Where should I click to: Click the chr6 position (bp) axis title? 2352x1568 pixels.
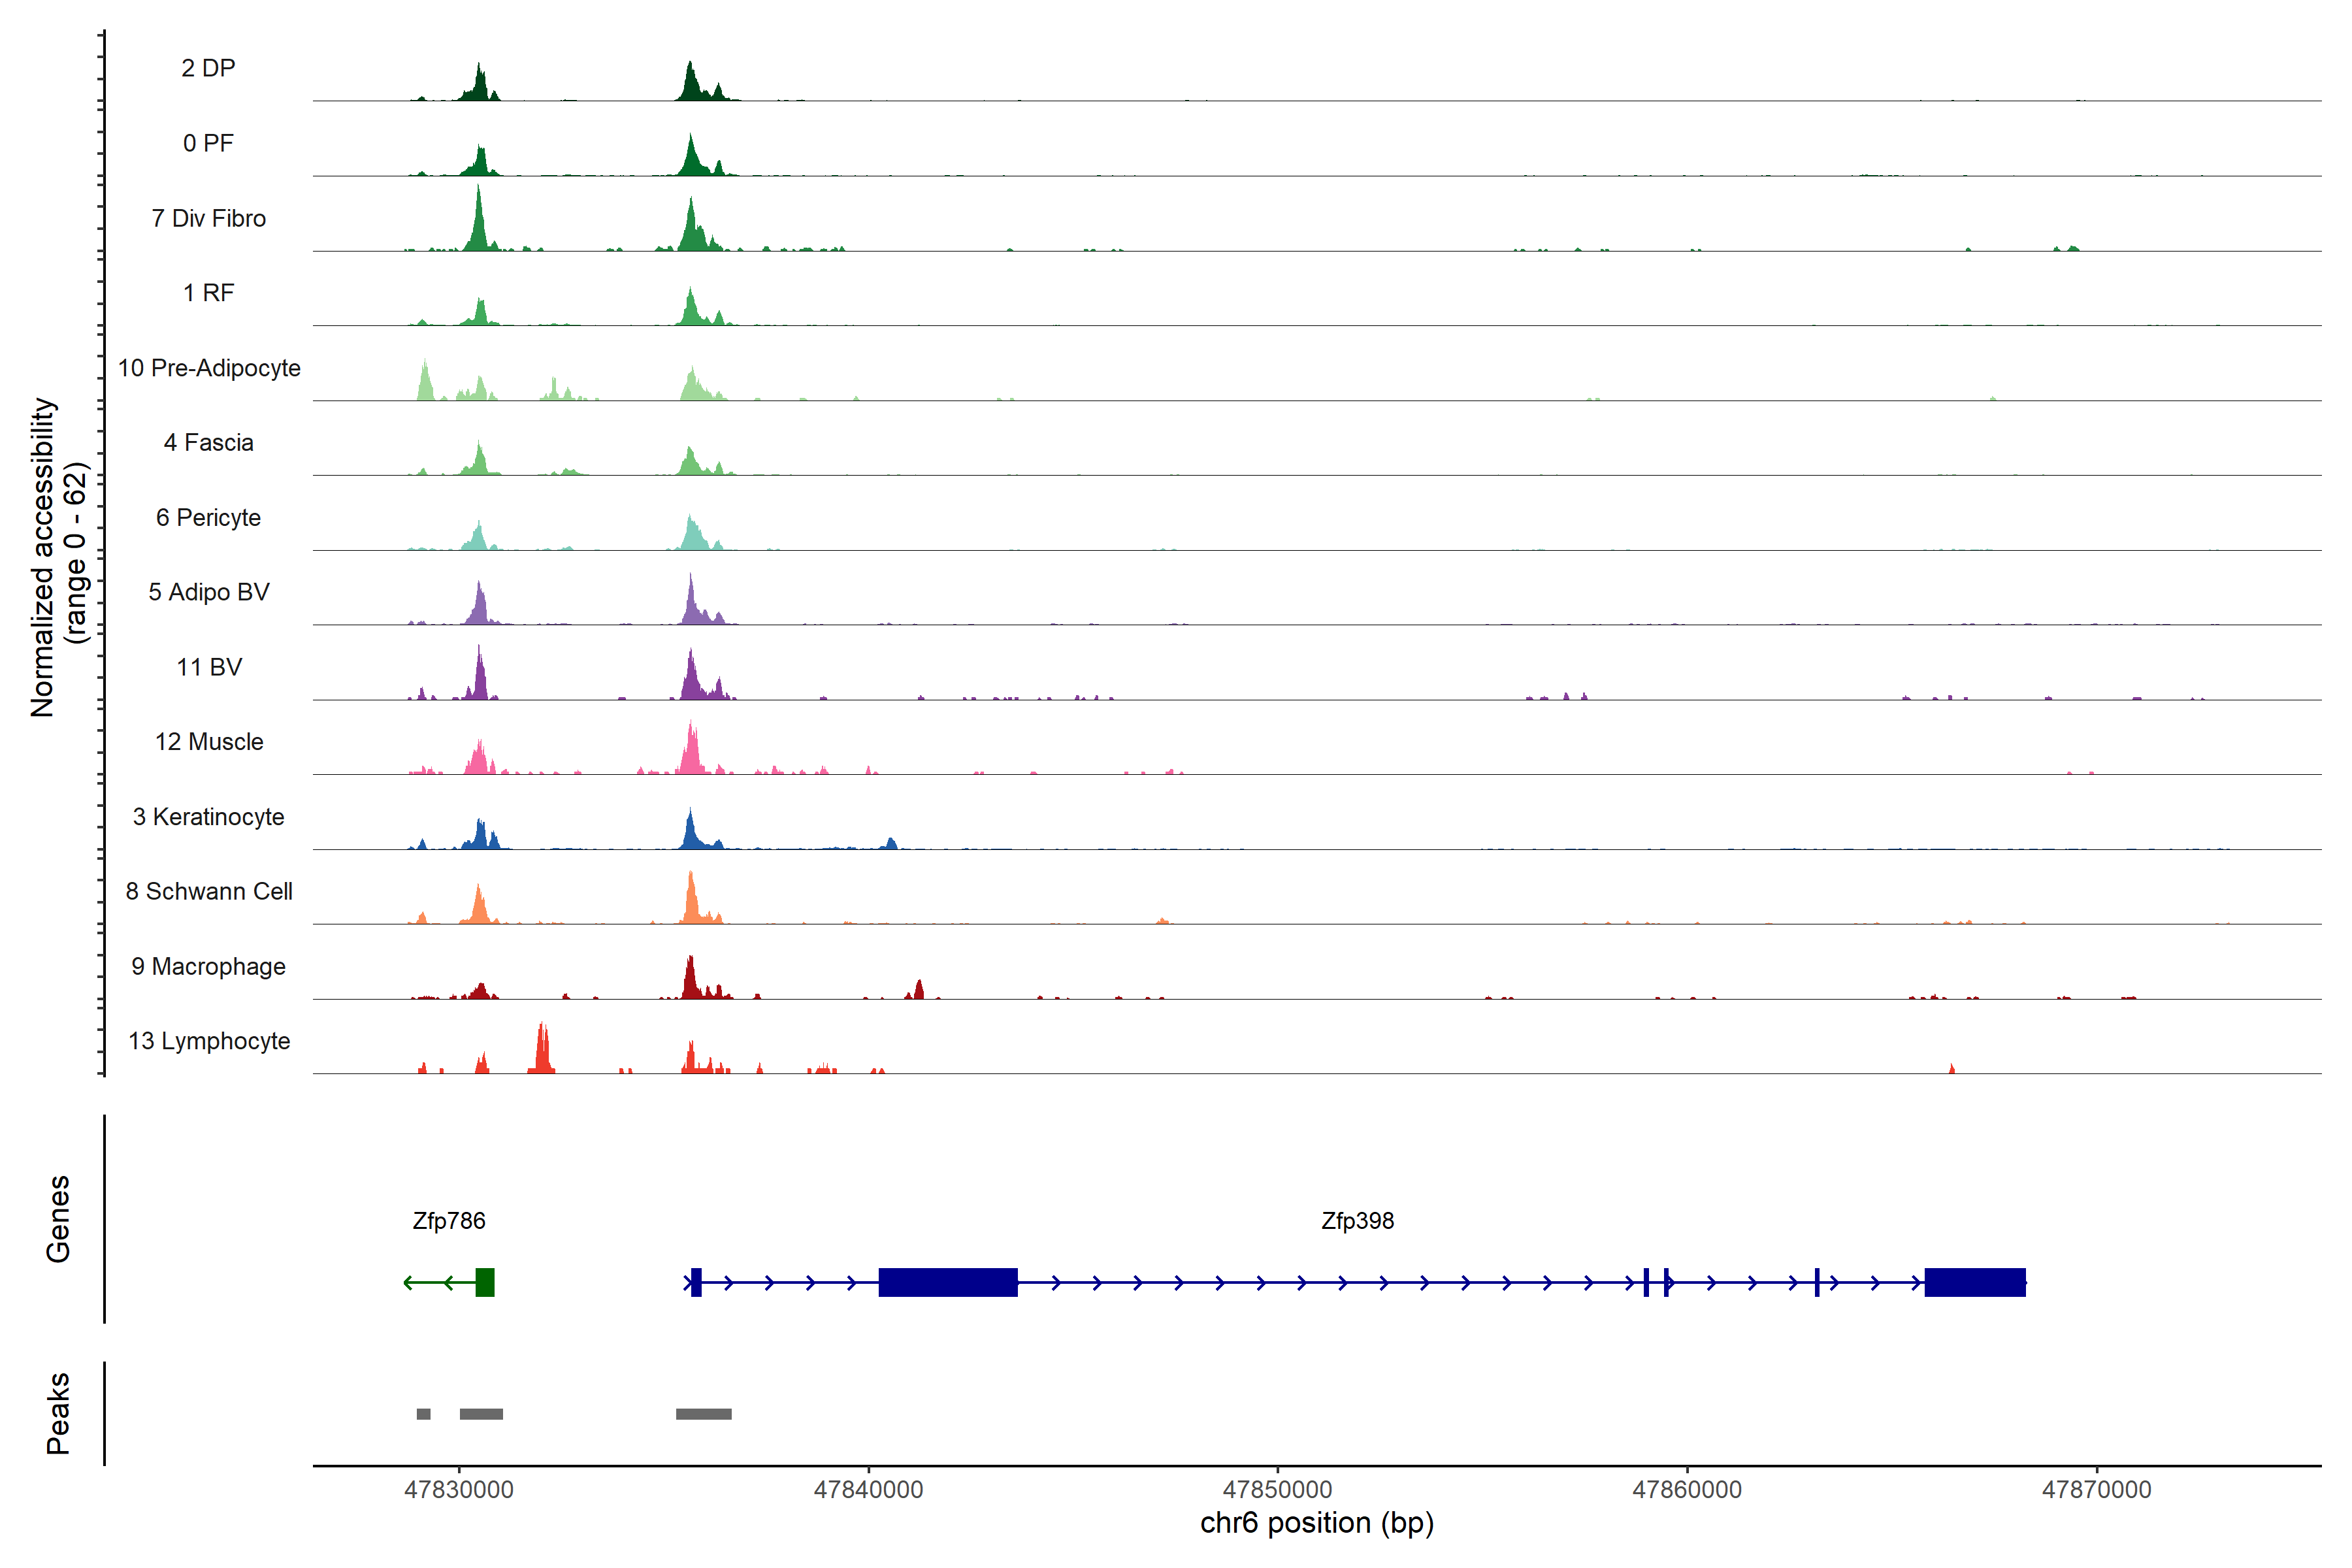1316,1523
